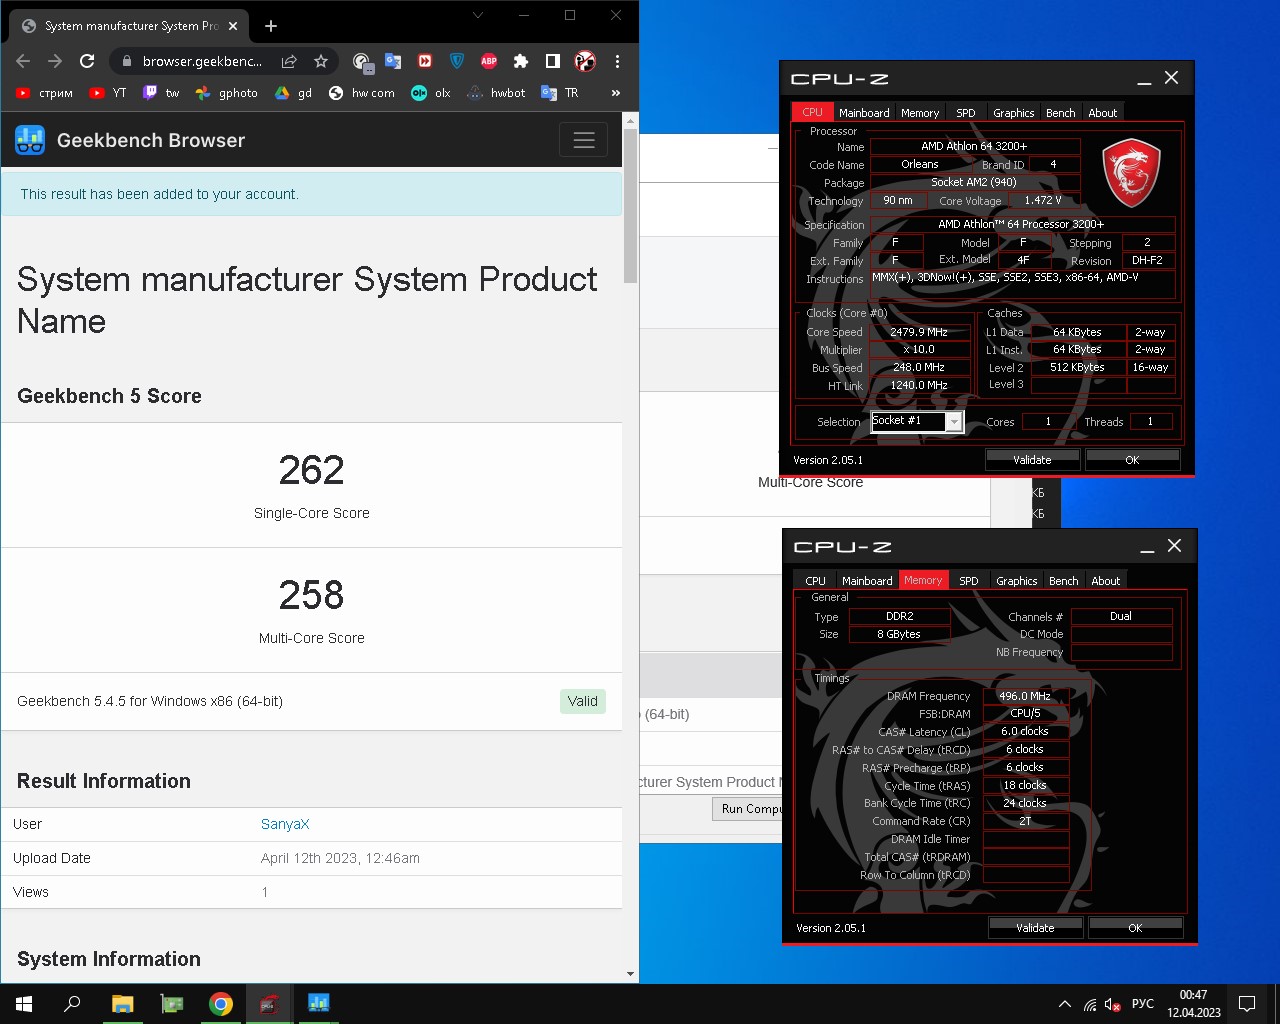Open the Chrome profile avatar
The height and width of the screenshot is (1024, 1280).
(585, 61)
